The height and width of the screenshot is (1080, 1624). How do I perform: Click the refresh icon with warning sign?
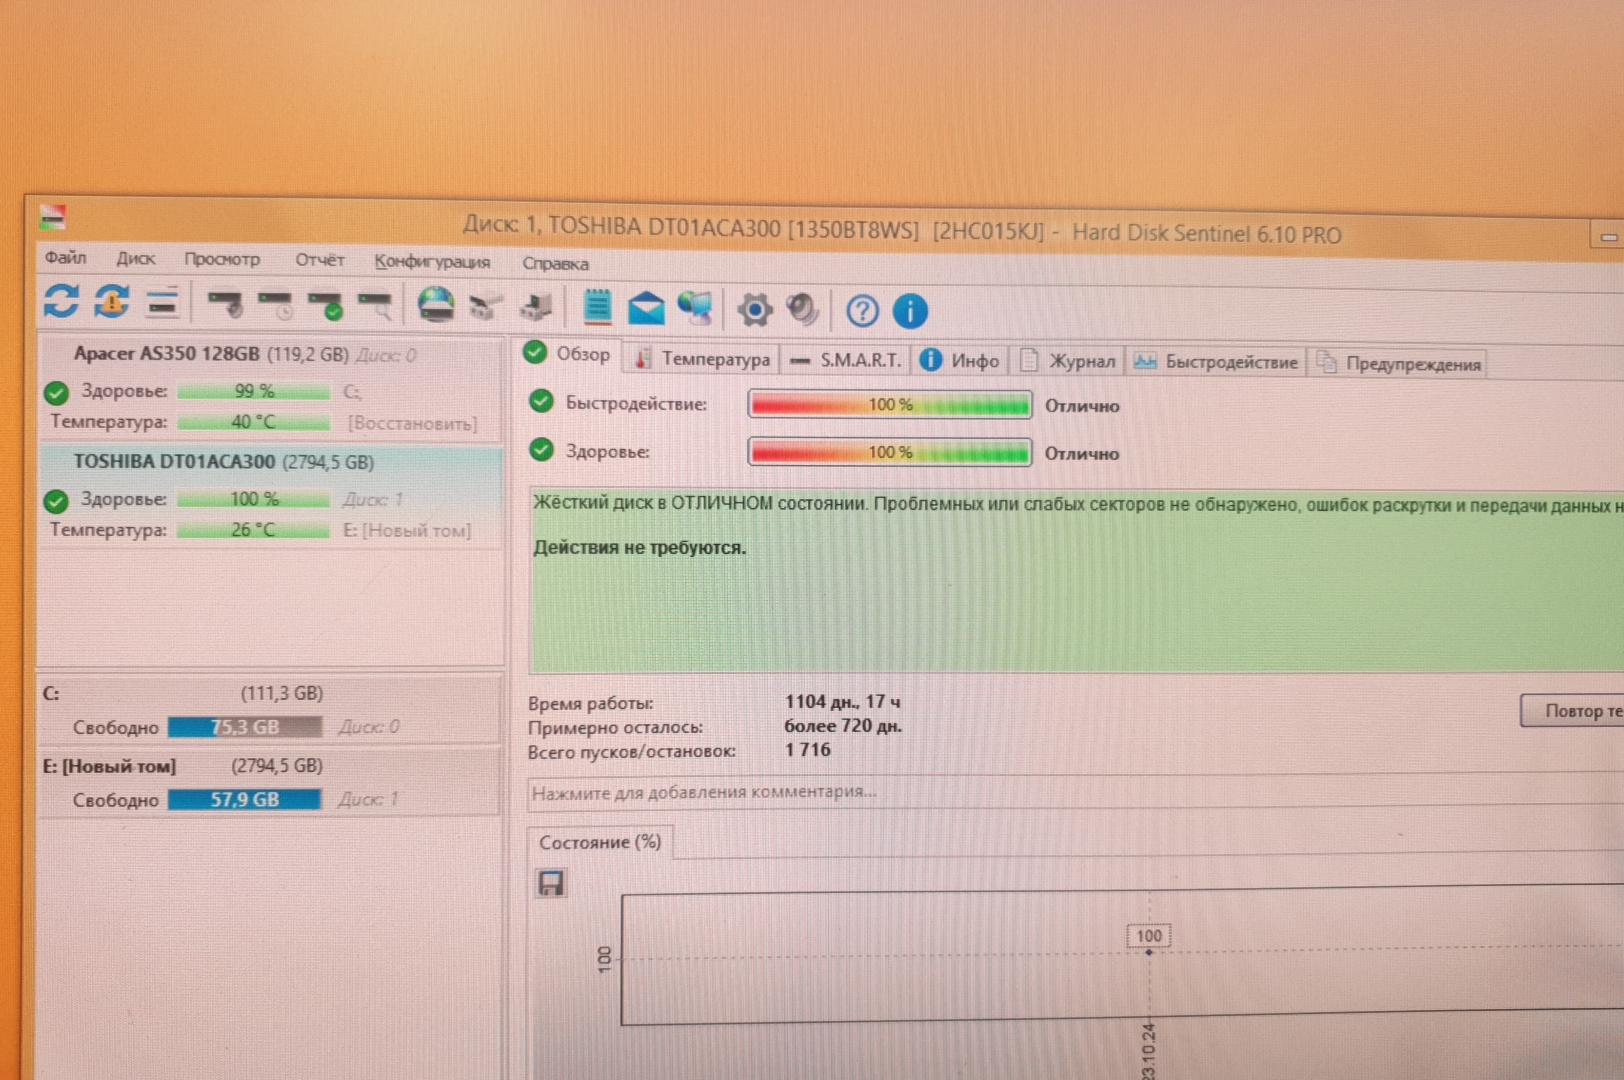point(111,301)
